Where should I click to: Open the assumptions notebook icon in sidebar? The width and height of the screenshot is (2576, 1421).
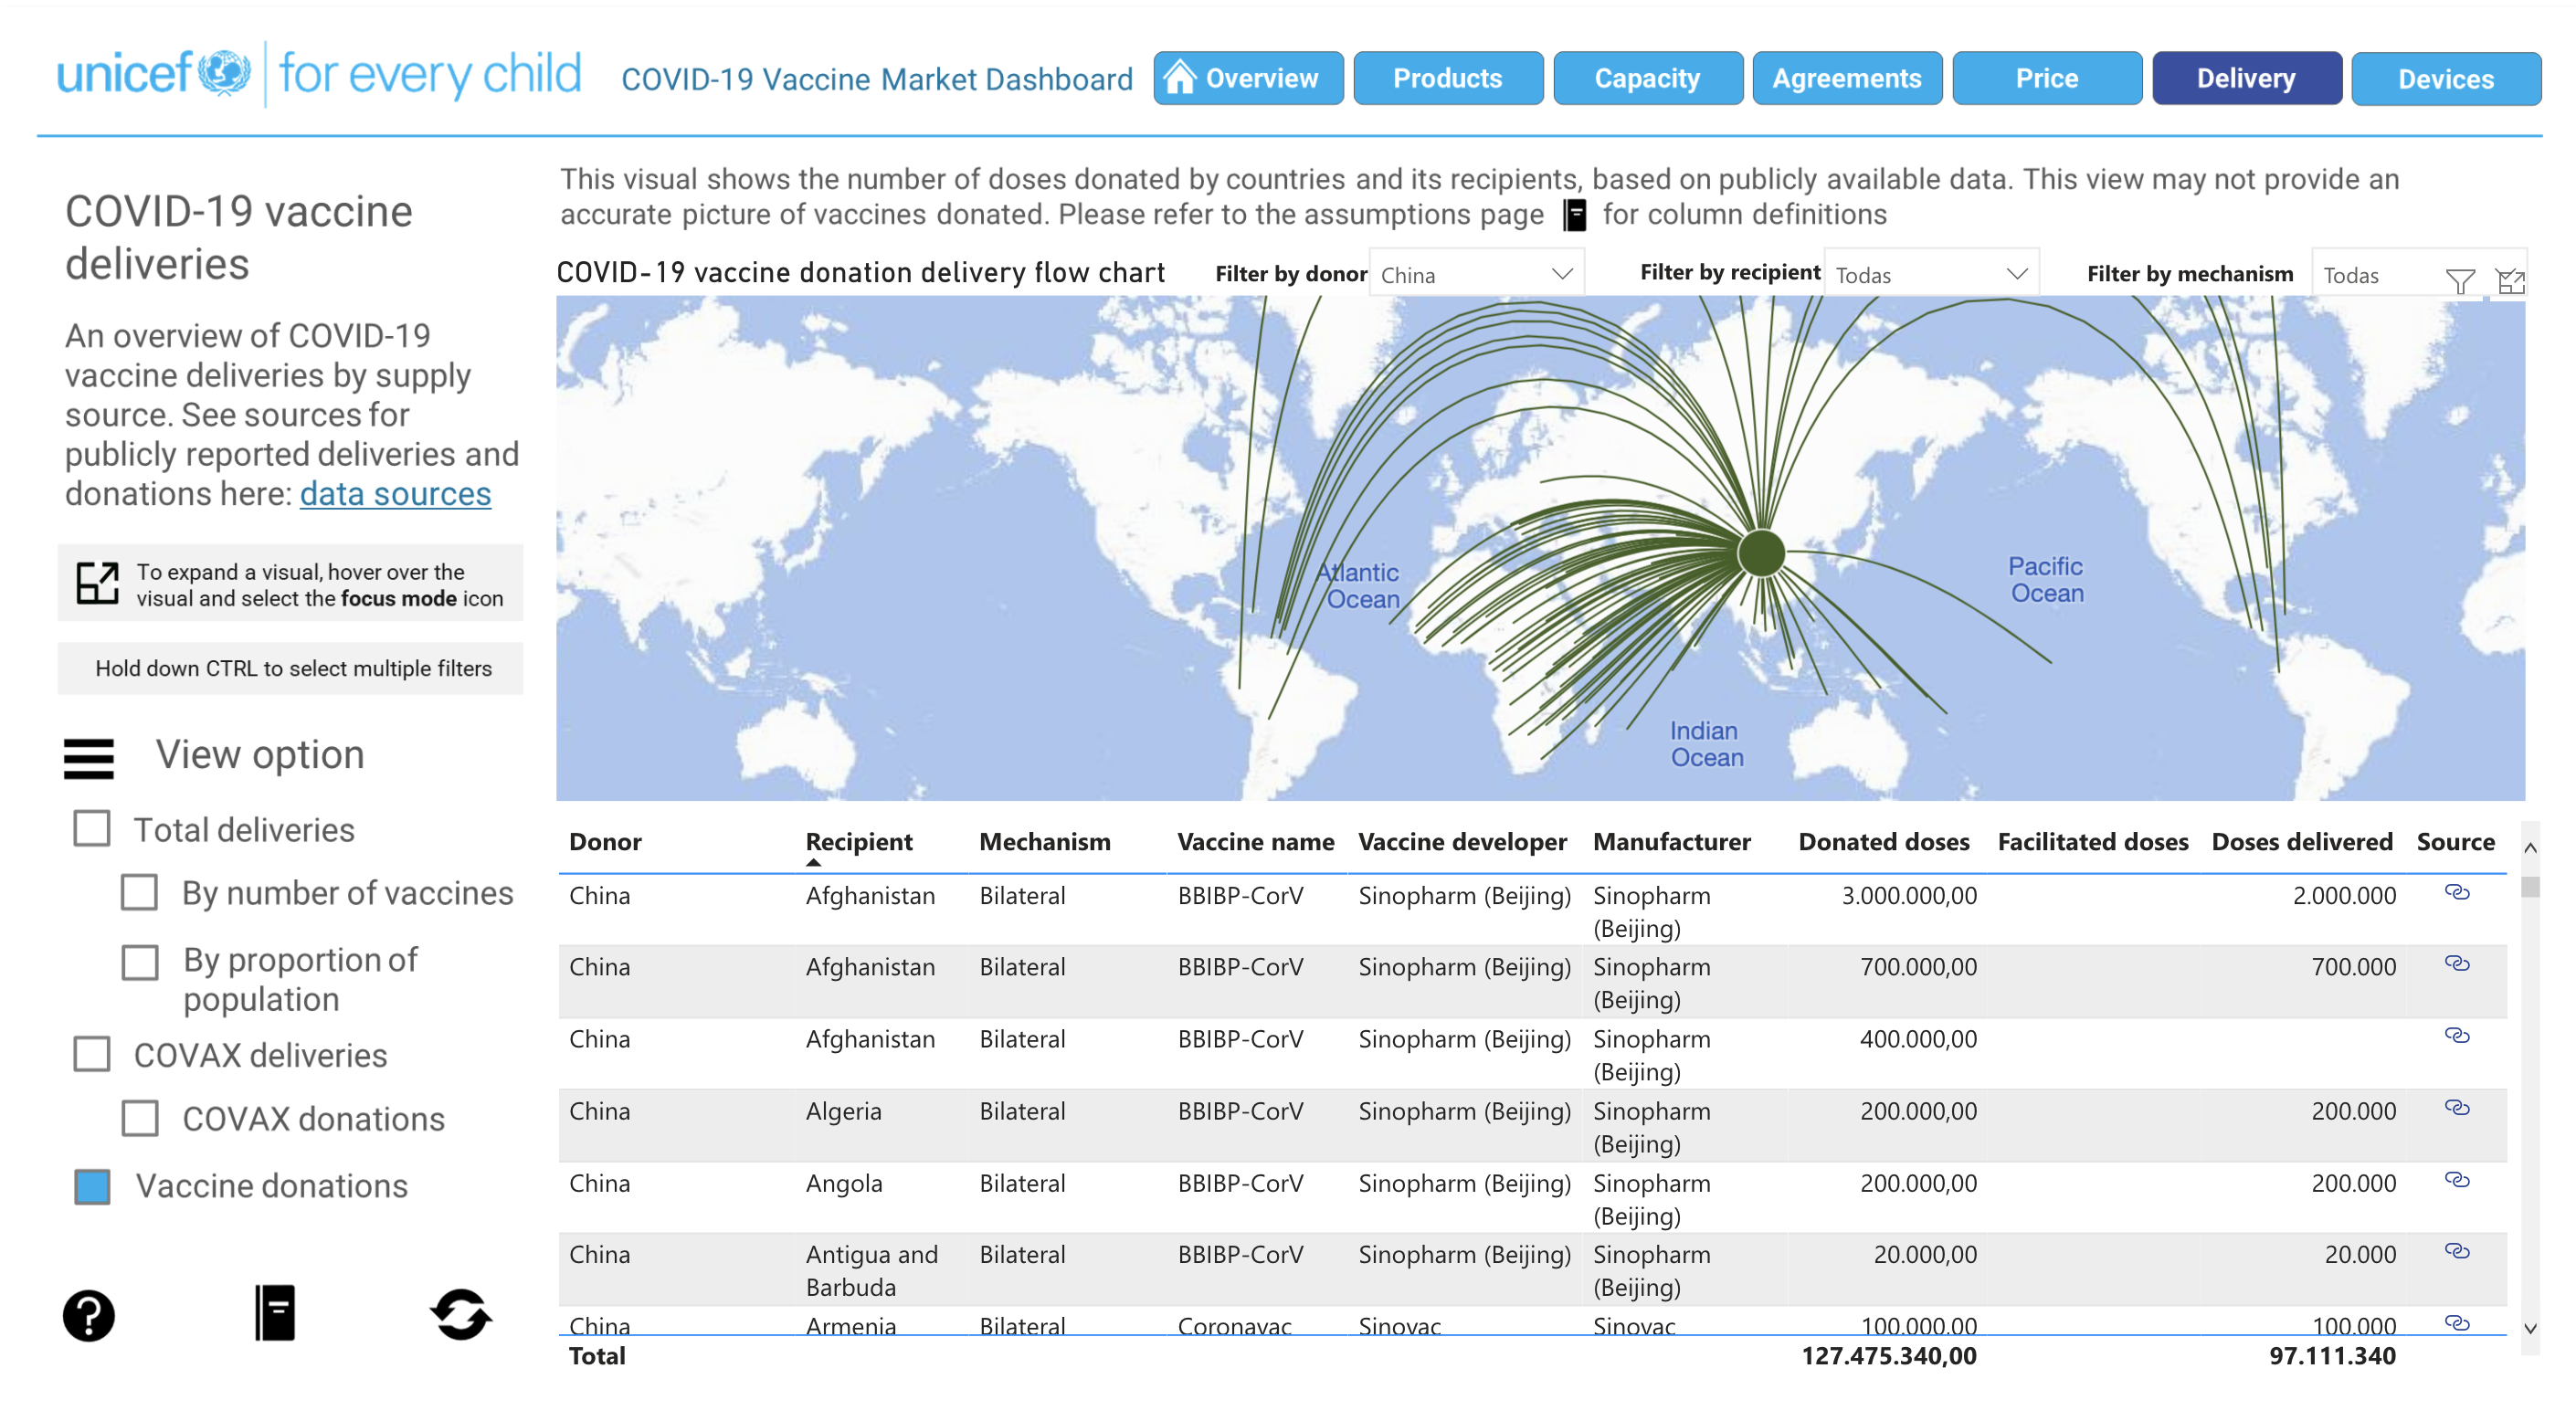(x=275, y=1313)
